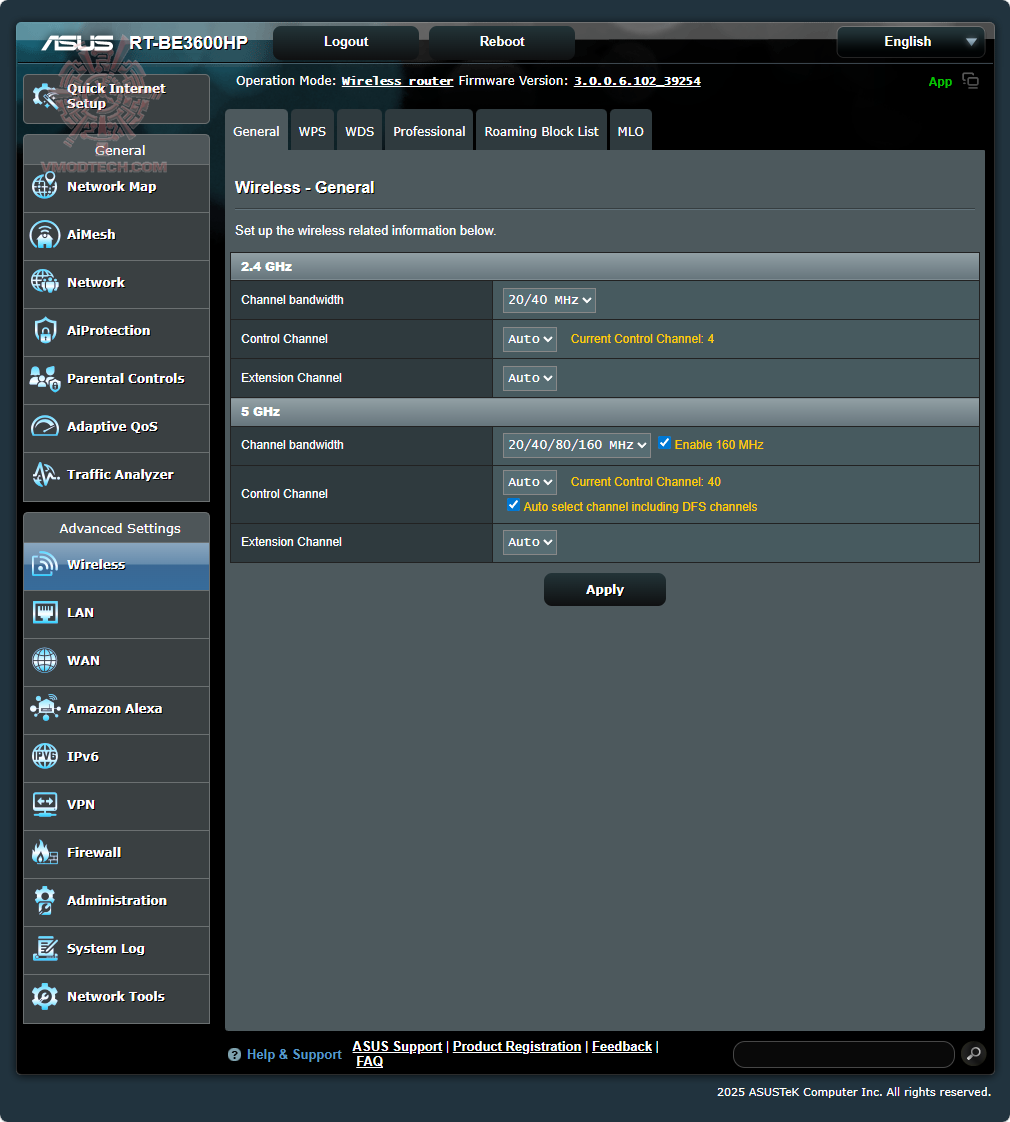Click Current Control Channel: 40 text

646,482
